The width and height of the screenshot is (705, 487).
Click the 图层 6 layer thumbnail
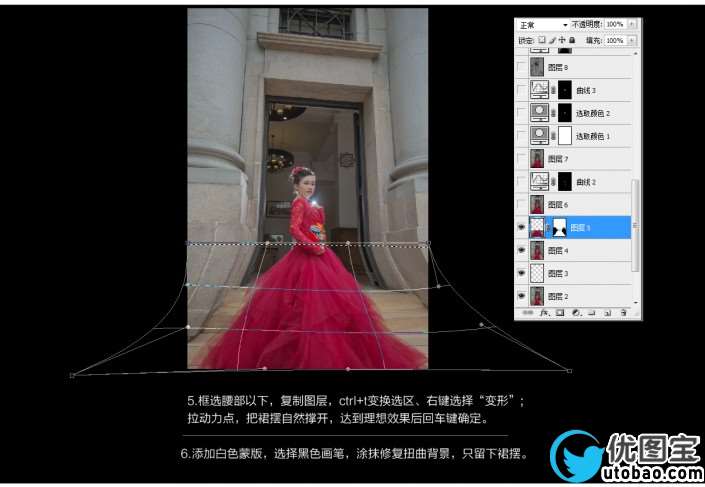pos(537,205)
